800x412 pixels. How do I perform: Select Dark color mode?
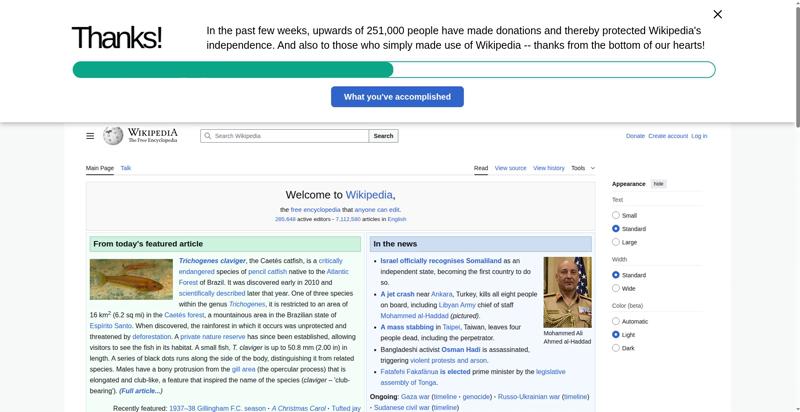[x=616, y=348]
